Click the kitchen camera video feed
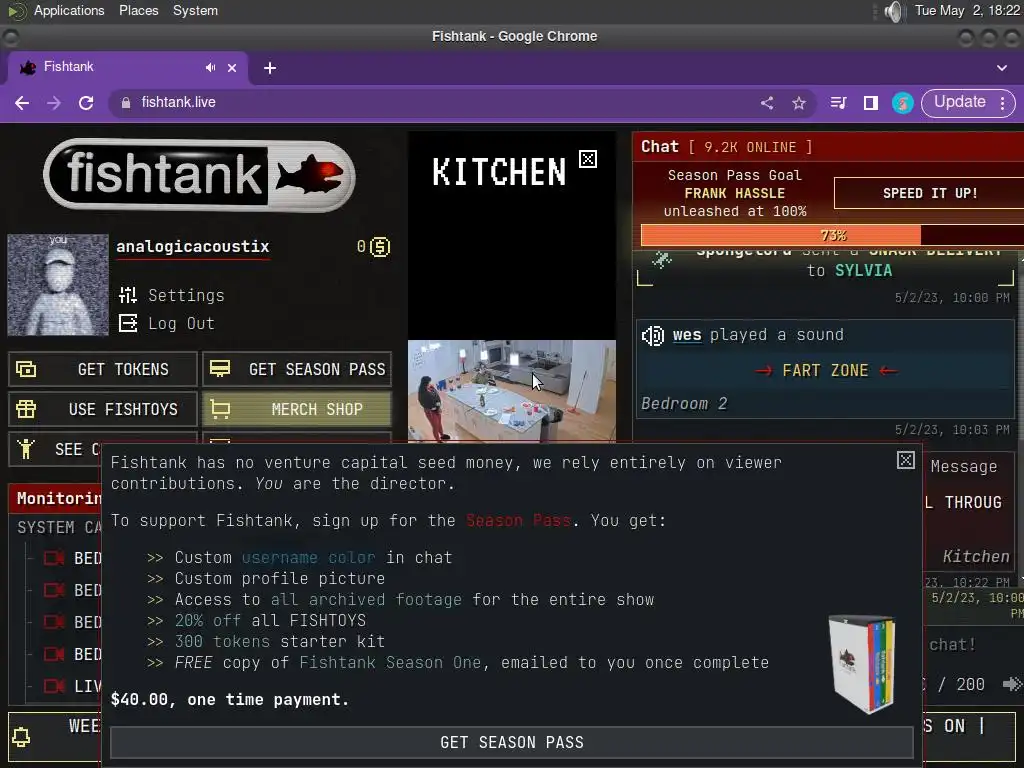This screenshot has width=1024, height=768. 512,391
